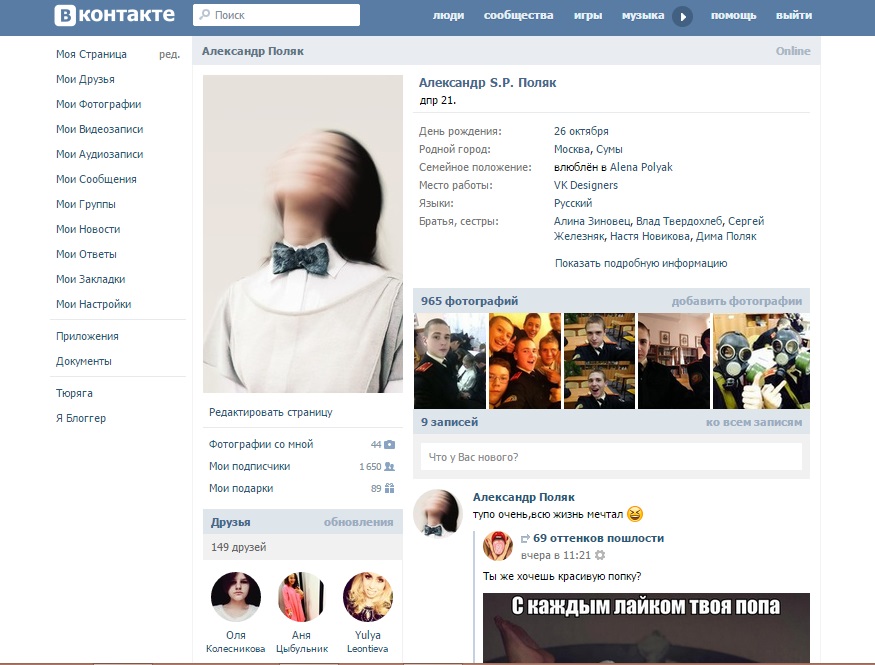Open Мои Группы in the sidebar
This screenshot has height=665, width=875.
coord(86,204)
